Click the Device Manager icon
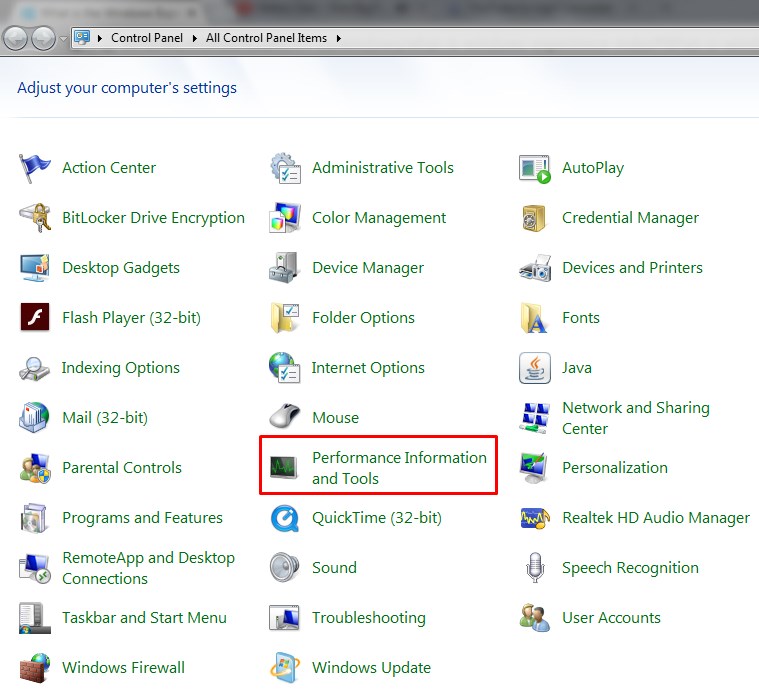Screen dimensions: 759x698 (284, 268)
